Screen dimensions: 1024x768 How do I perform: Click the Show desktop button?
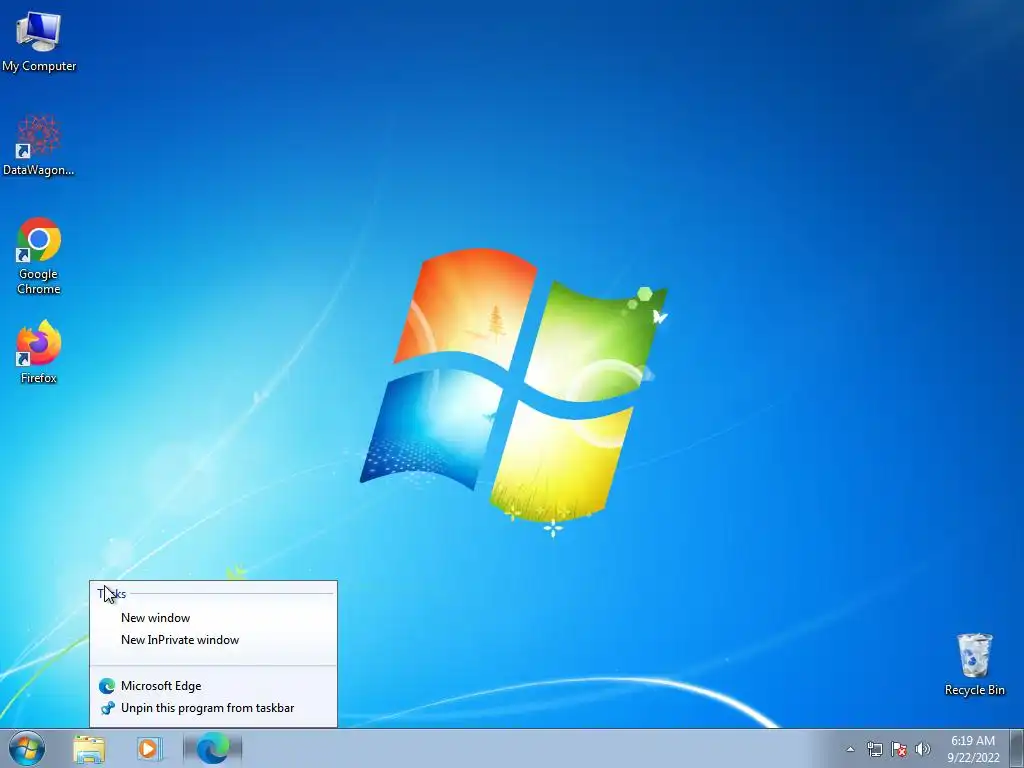point(1017,749)
